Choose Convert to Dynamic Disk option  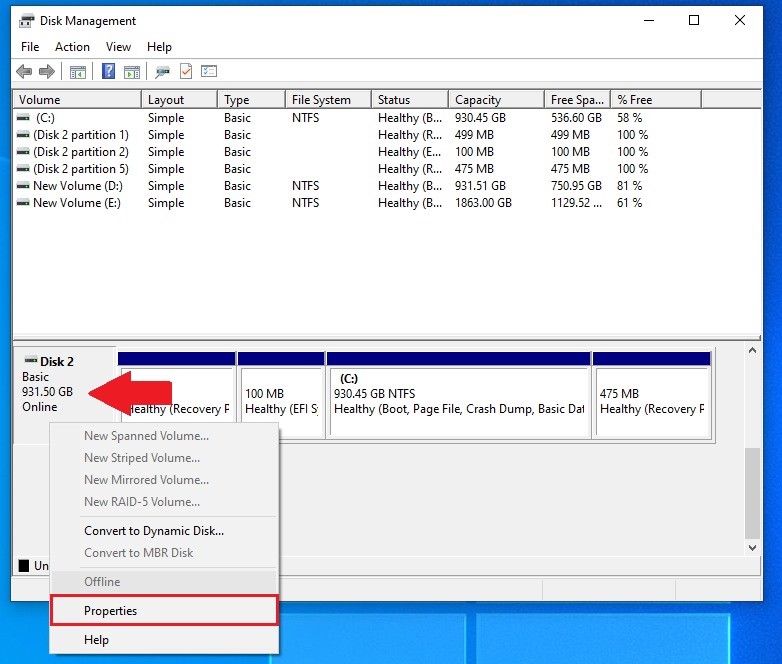click(164, 531)
